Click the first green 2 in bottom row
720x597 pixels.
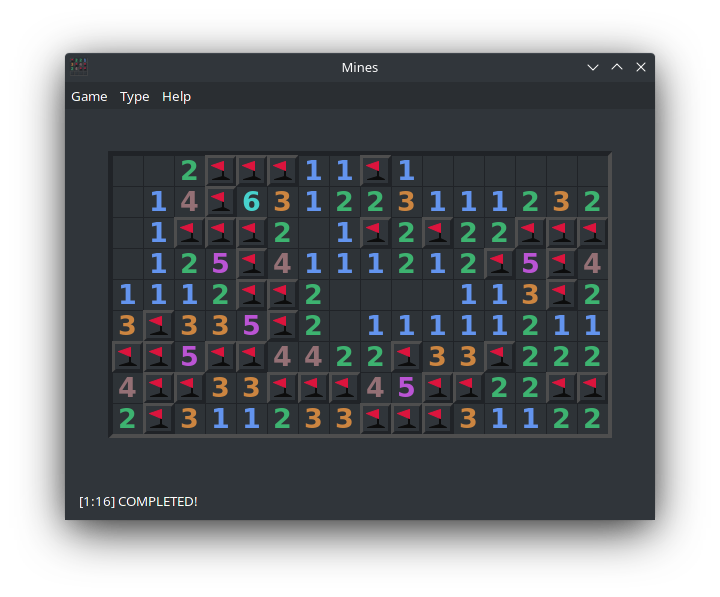coord(127,419)
